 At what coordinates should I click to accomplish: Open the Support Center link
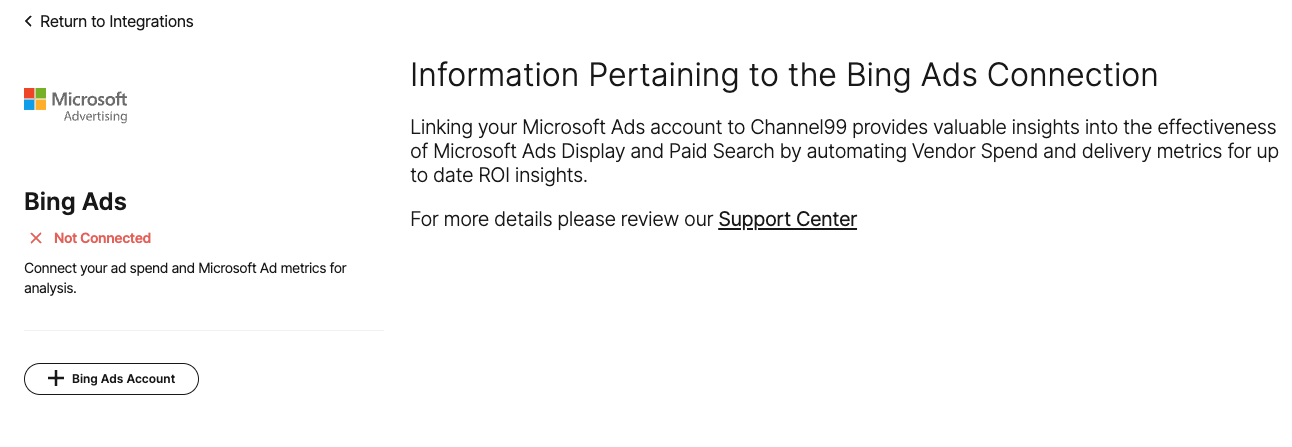787,219
